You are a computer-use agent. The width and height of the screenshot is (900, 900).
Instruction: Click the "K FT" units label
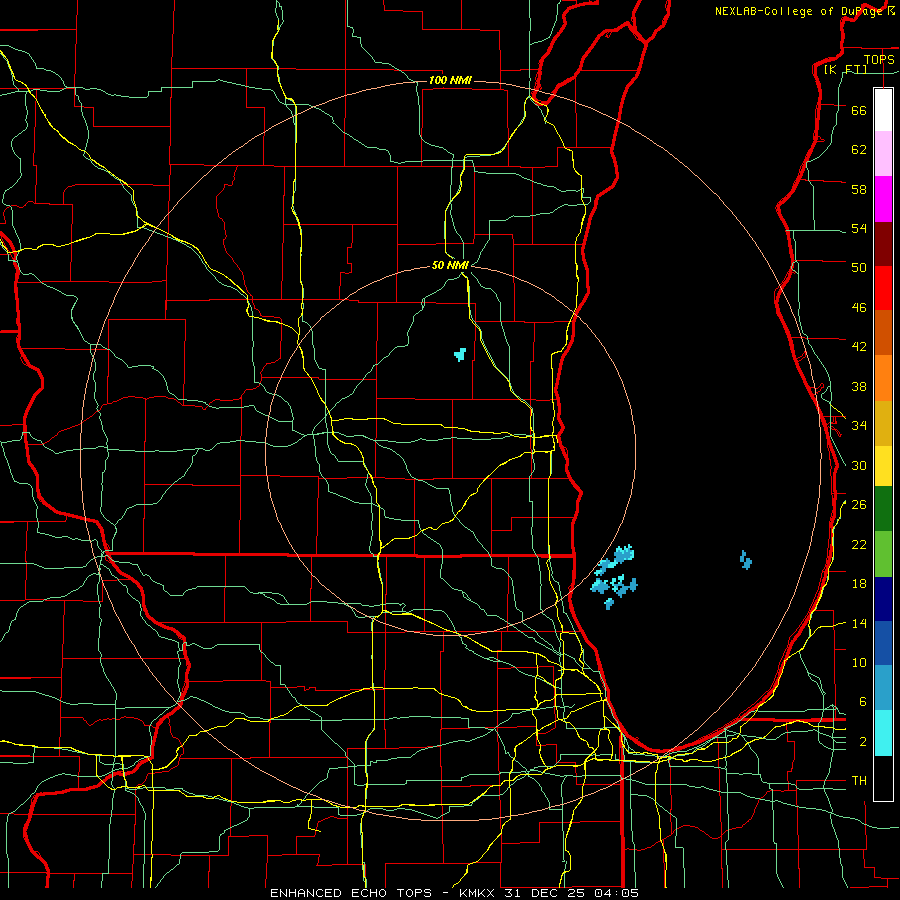click(845, 70)
